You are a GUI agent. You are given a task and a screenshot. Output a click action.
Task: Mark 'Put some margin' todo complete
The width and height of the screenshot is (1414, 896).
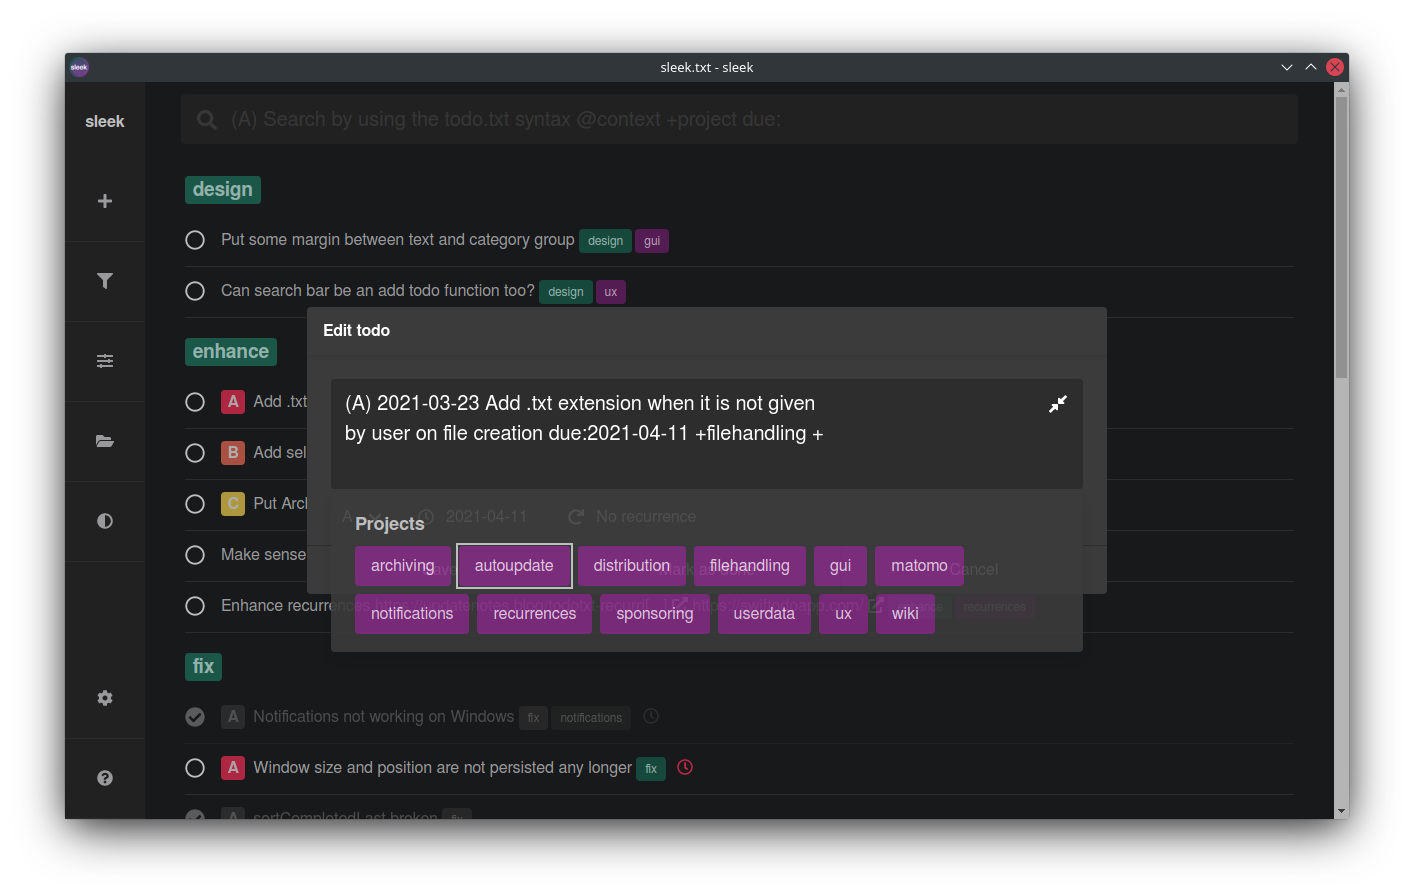pyautogui.click(x=195, y=240)
